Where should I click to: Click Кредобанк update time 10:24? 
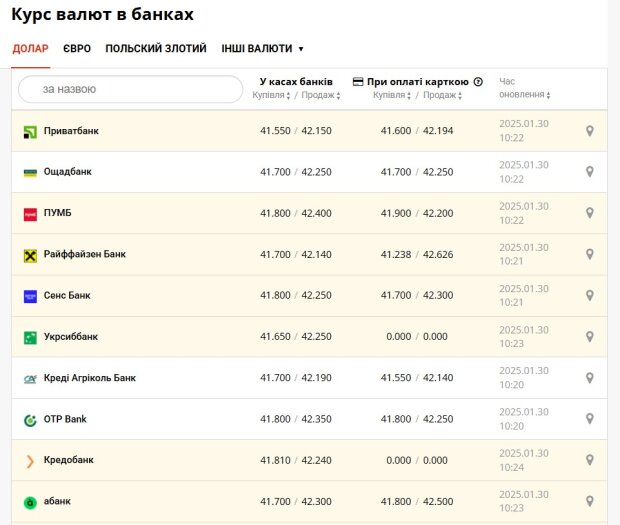[512, 468]
